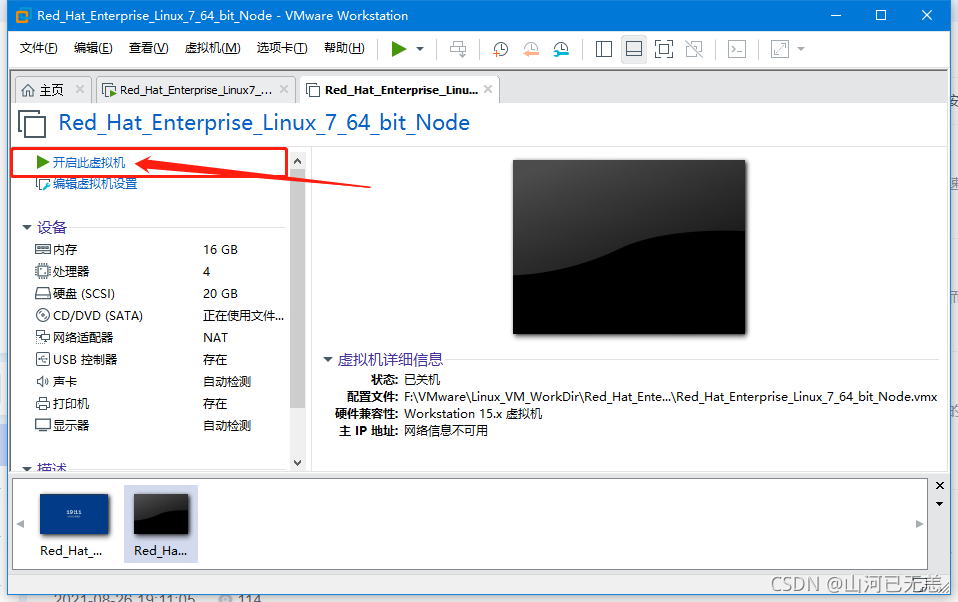Click the 16 GB memory value
The width and height of the screenshot is (958, 602).
(x=220, y=249)
